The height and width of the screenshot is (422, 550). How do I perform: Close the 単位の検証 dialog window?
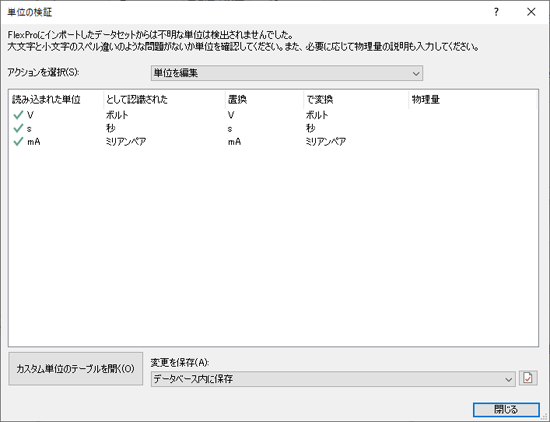point(531,12)
